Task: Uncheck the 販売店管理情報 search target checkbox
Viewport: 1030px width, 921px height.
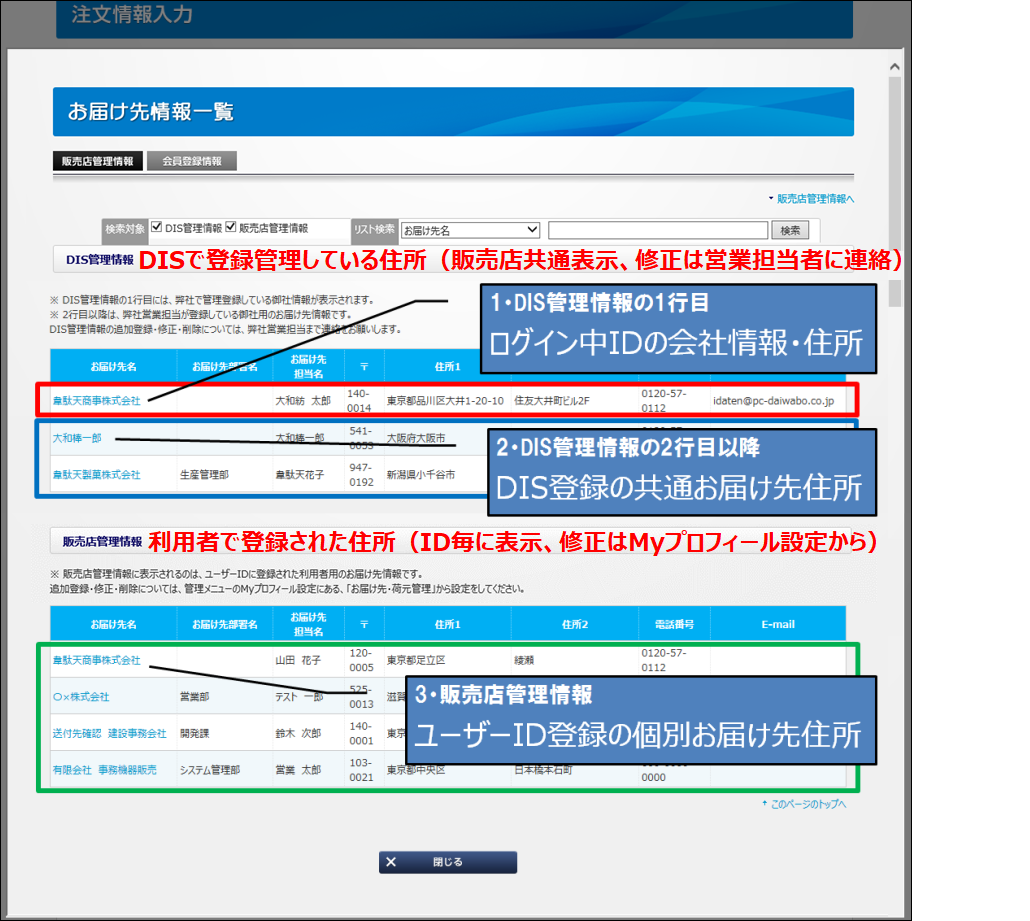Action: pos(231,228)
